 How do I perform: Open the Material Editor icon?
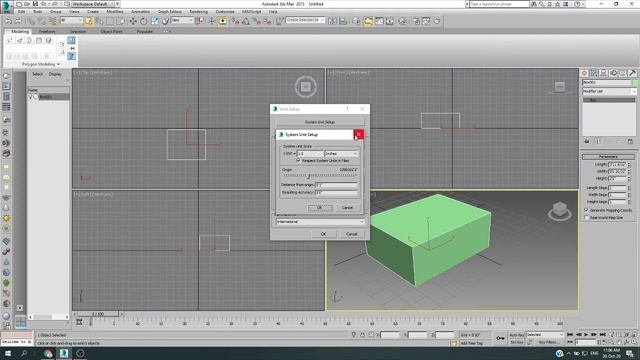coord(402,21)
